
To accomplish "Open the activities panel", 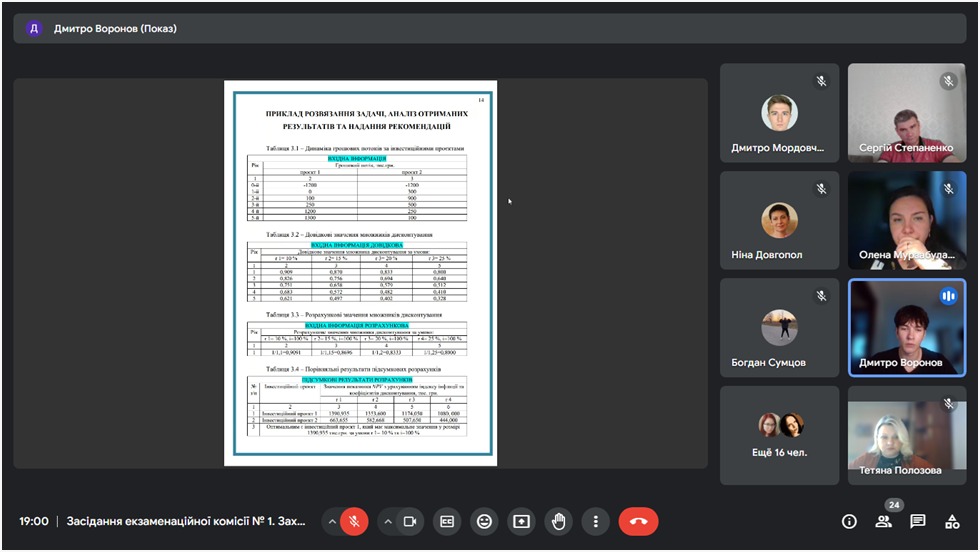I will [x=952, y=521].
